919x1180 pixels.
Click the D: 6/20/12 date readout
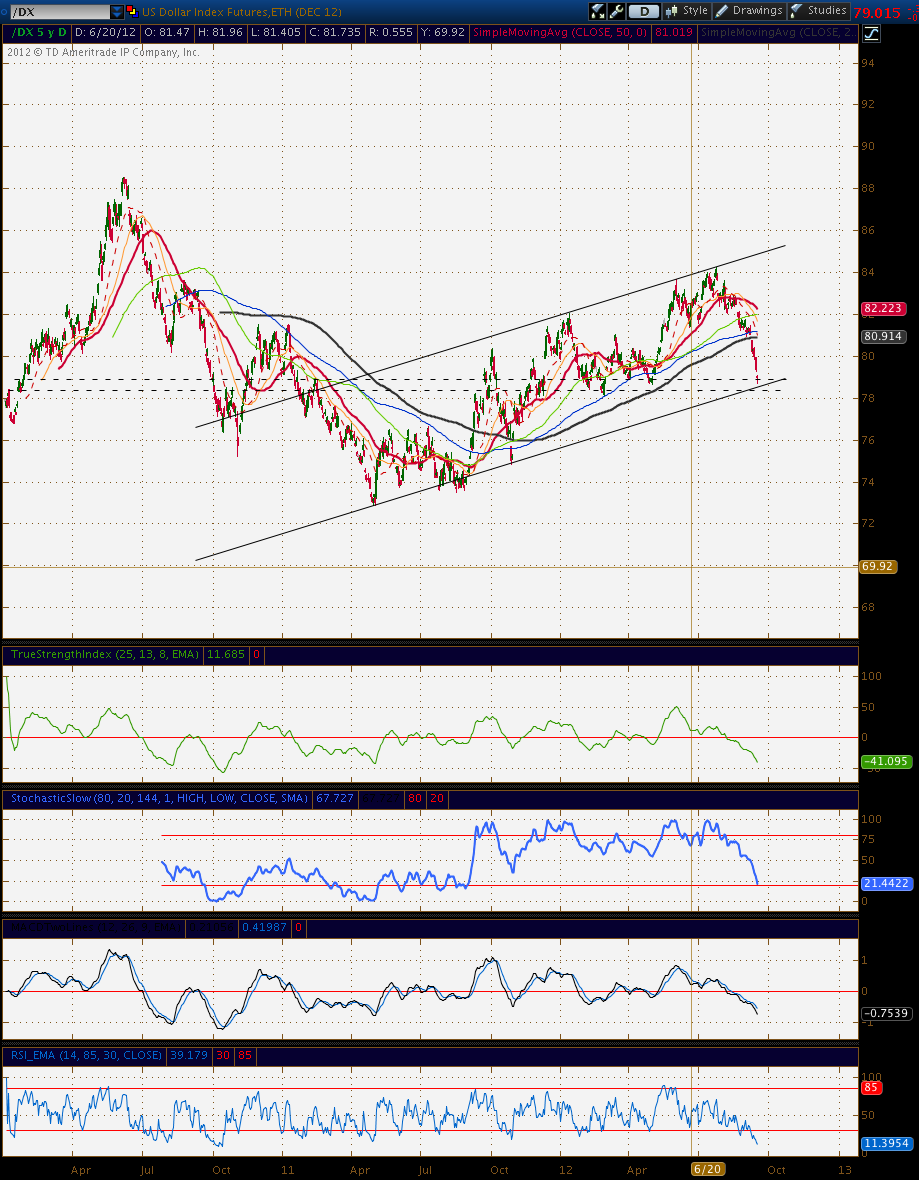[x=105, y=32]
